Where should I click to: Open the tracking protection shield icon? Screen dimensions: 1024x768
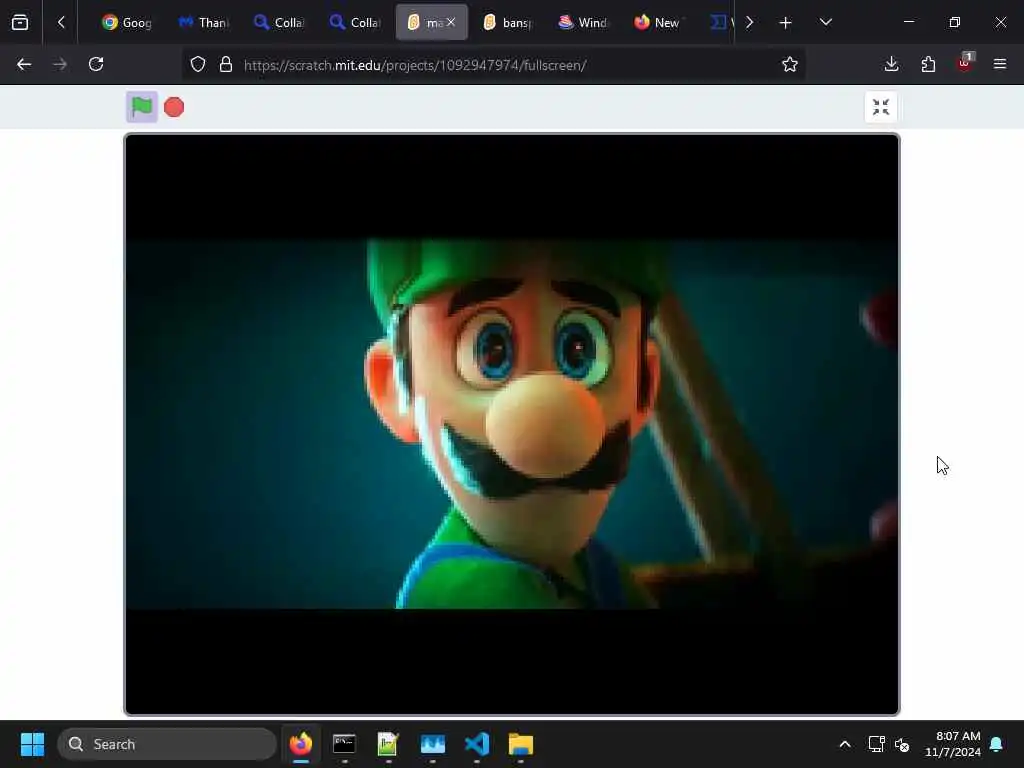point(198,64)
